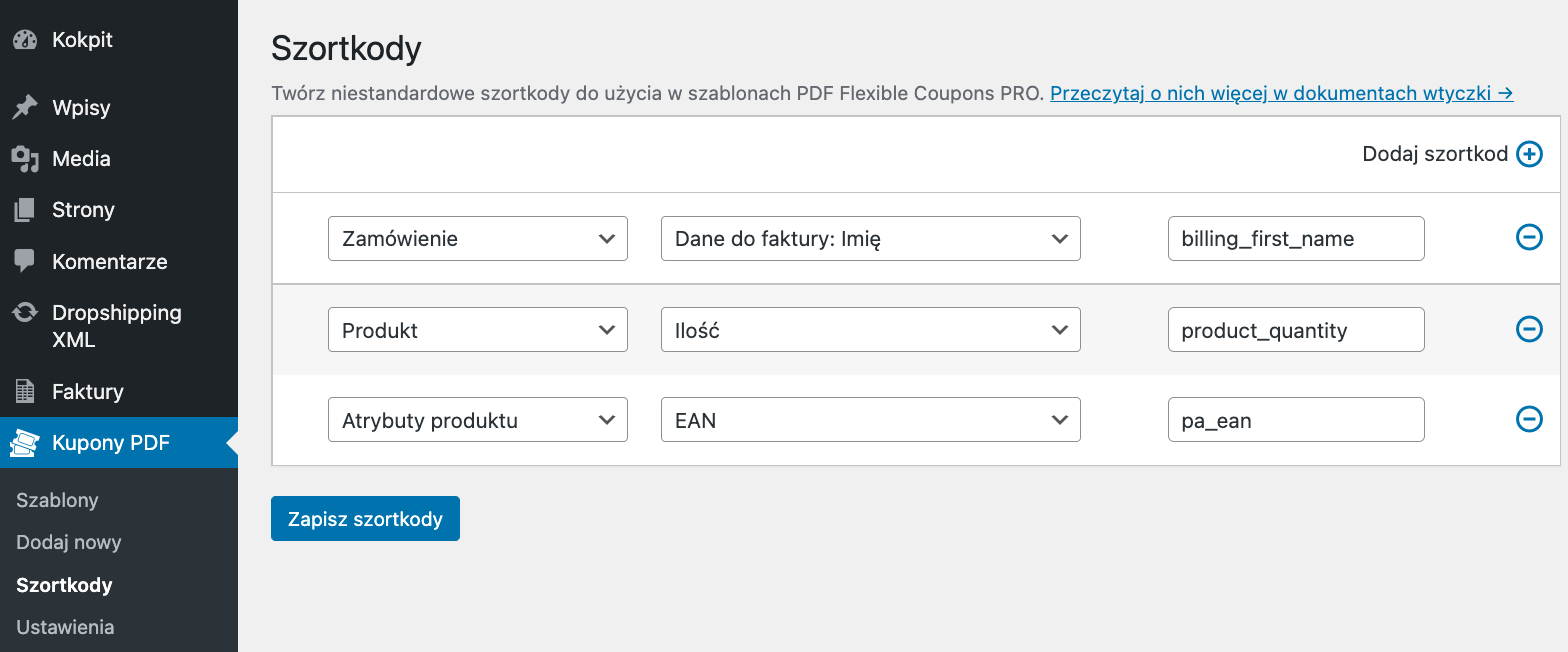Open the Ustawienia submenu item
Image resolution: width=1568 pixels, height=652 pixels.
(x=65, y=627)
